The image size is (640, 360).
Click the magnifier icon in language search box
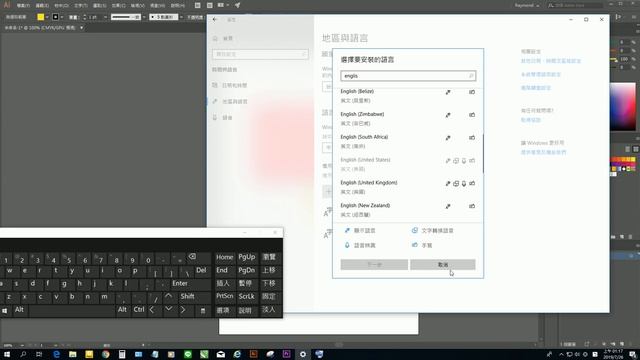tap(471, 76)
